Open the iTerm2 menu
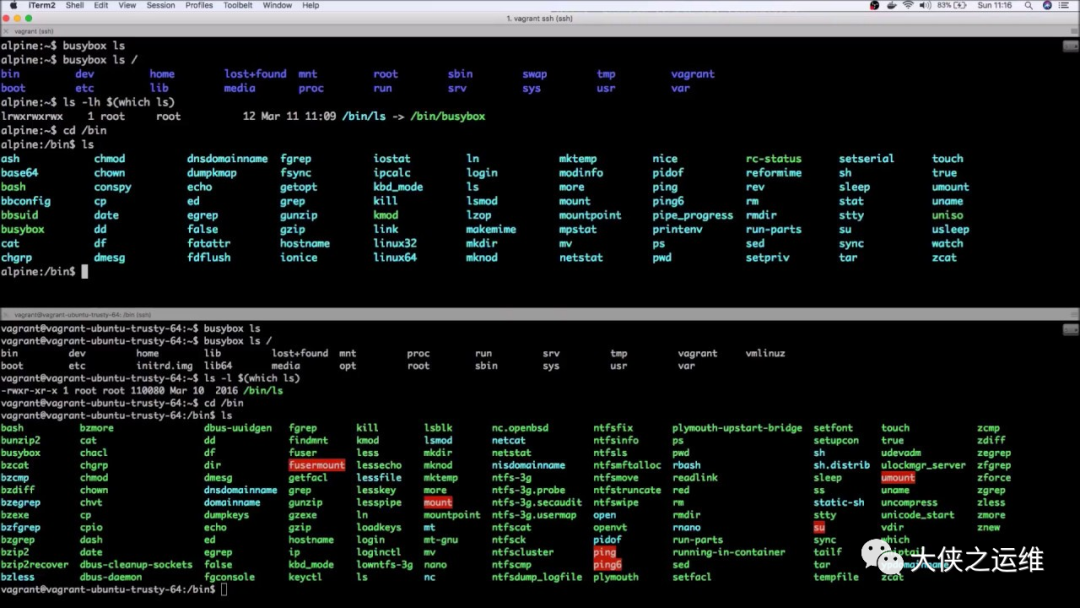Image resolution: width=1080 pixels, height=608 pixels. [41, 5]
